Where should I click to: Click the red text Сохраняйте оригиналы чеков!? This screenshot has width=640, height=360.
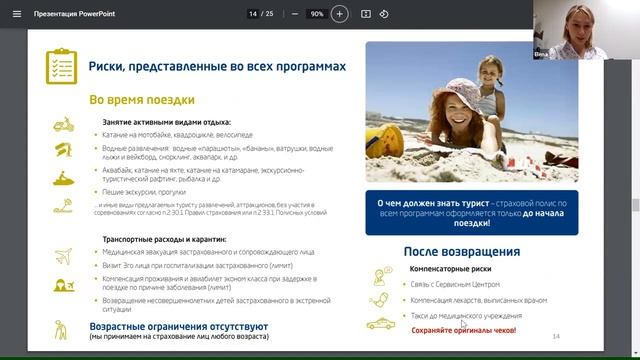(x=464, y=330)
